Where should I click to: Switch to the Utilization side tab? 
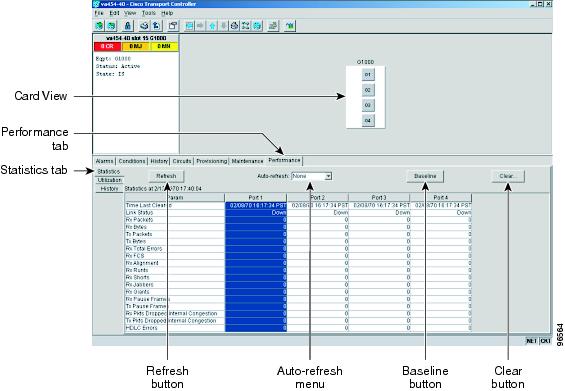pyautogui.click(x=110, y=180)
